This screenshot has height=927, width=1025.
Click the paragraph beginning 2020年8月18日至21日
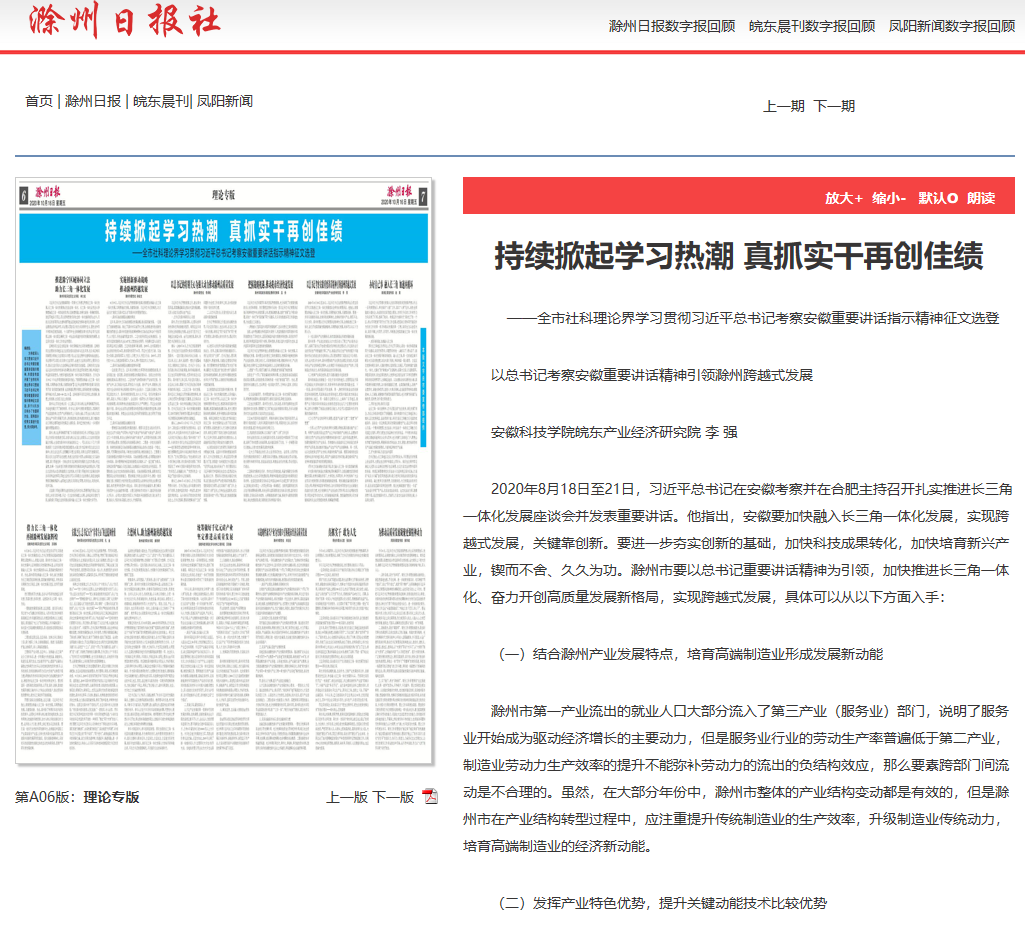[738, 543]
